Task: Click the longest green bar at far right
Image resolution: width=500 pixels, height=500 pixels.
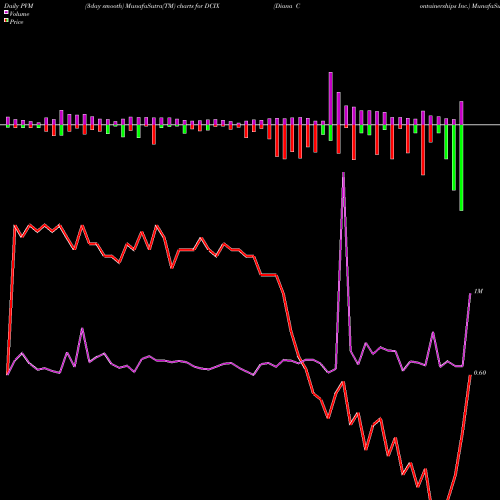Action: pyautogui.click(x=461, y=168)
